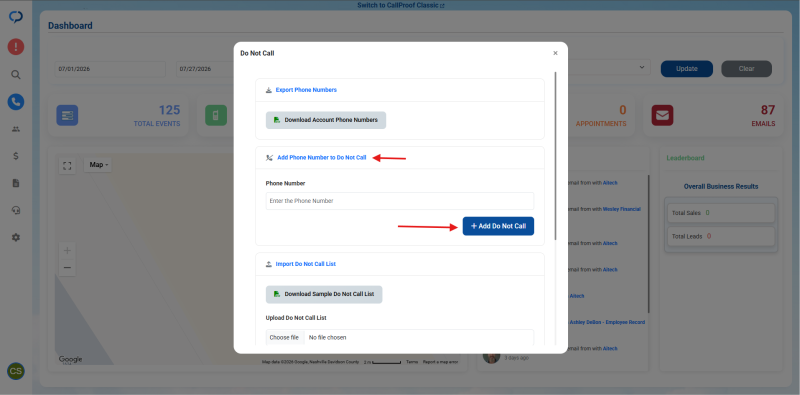Image resolution: width=800 pixels, height=395 pixels.
Task: Open the dollar sign sales icon
Action: [x=16, y=156]
